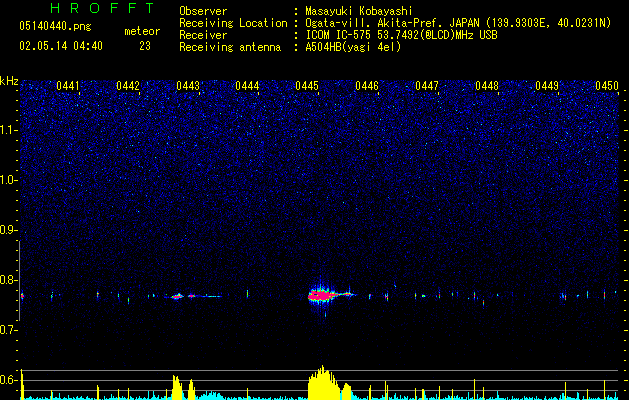Click the 1.1 frequency axis label

pyautogui.click(x=9, y=130)
